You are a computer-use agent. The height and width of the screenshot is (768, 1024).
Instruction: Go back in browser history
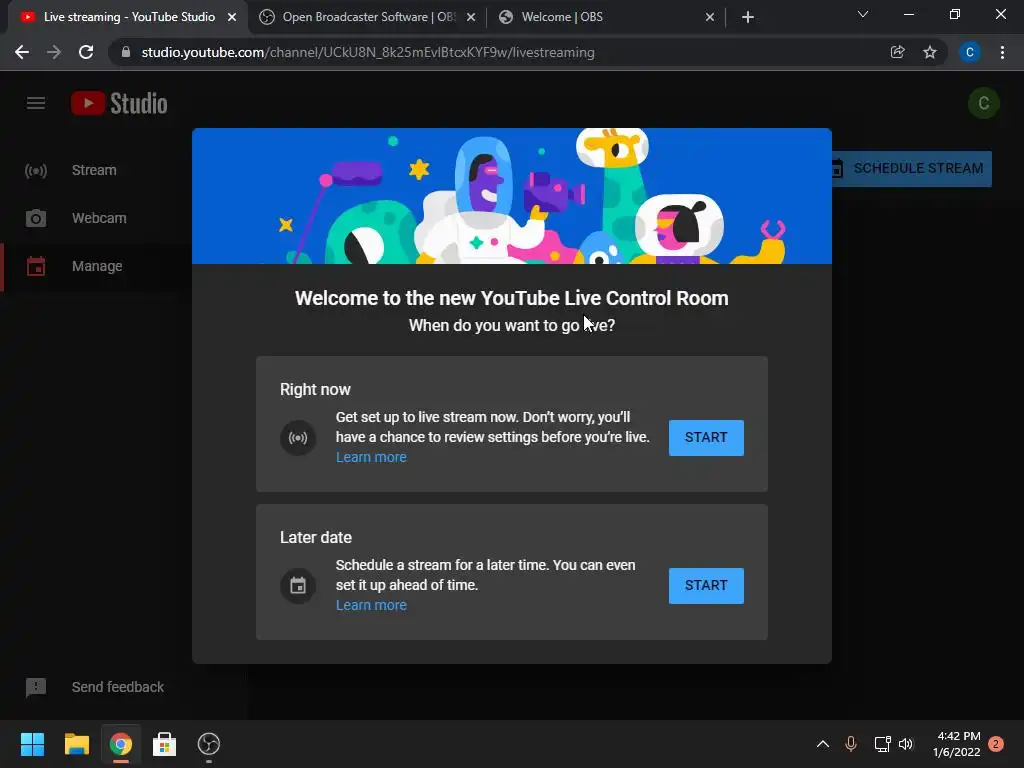(x=22, y=52)
